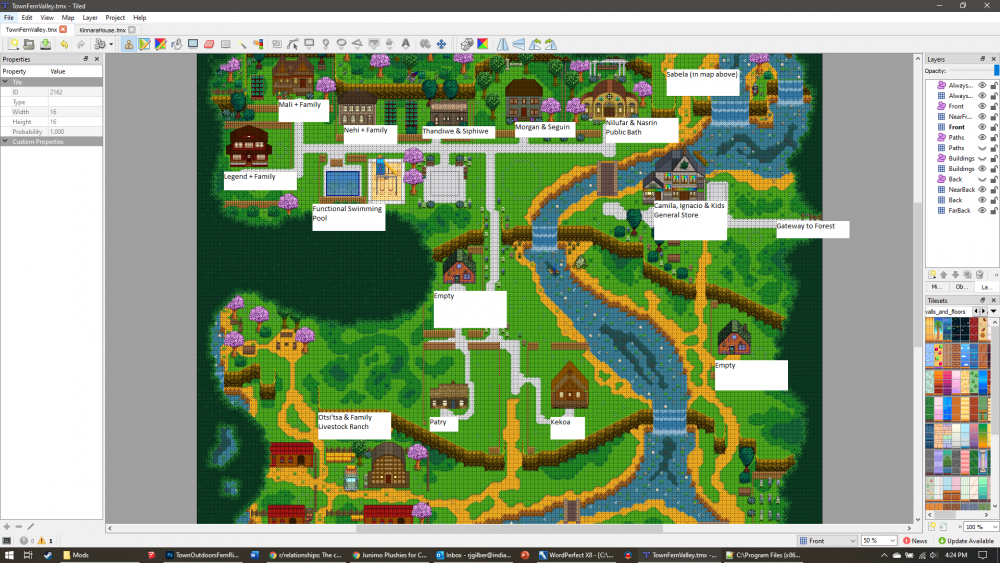Open the current layer Front combo box

pos(827,541)
